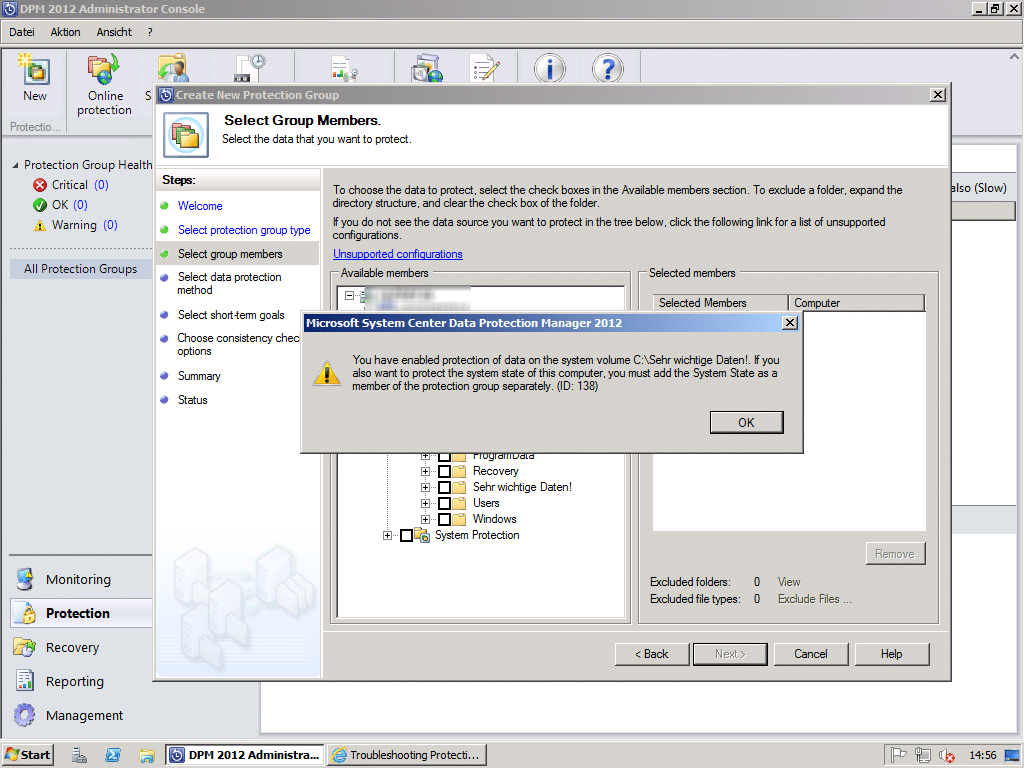Expand the Recovery folder node
1024x768 pixels.
pos(425,472)
